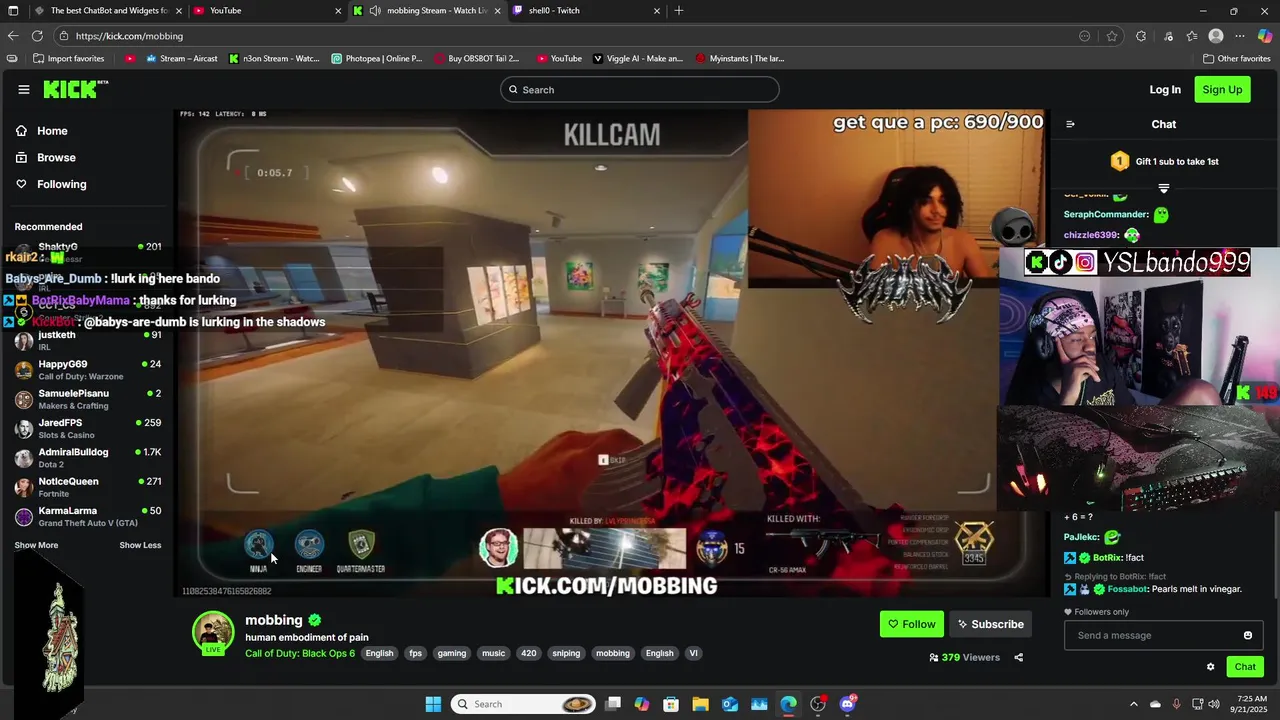Viewport: 1280px width, 720px height.
Task: Collapse recommended list with Show Less
Action: point(140,545)
